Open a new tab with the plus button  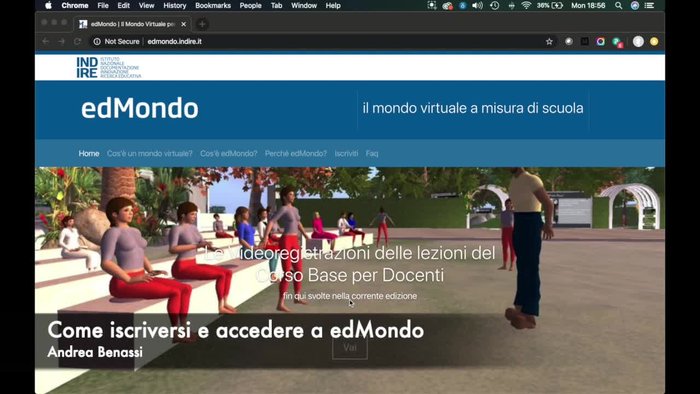(202, 24)
